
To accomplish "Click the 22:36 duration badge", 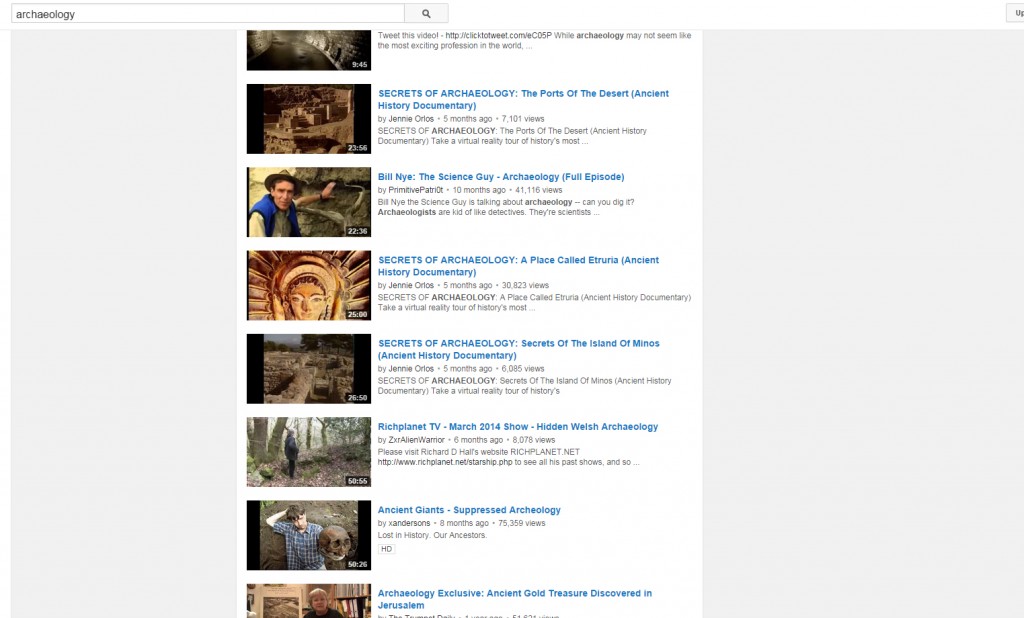I will point(357,231).
